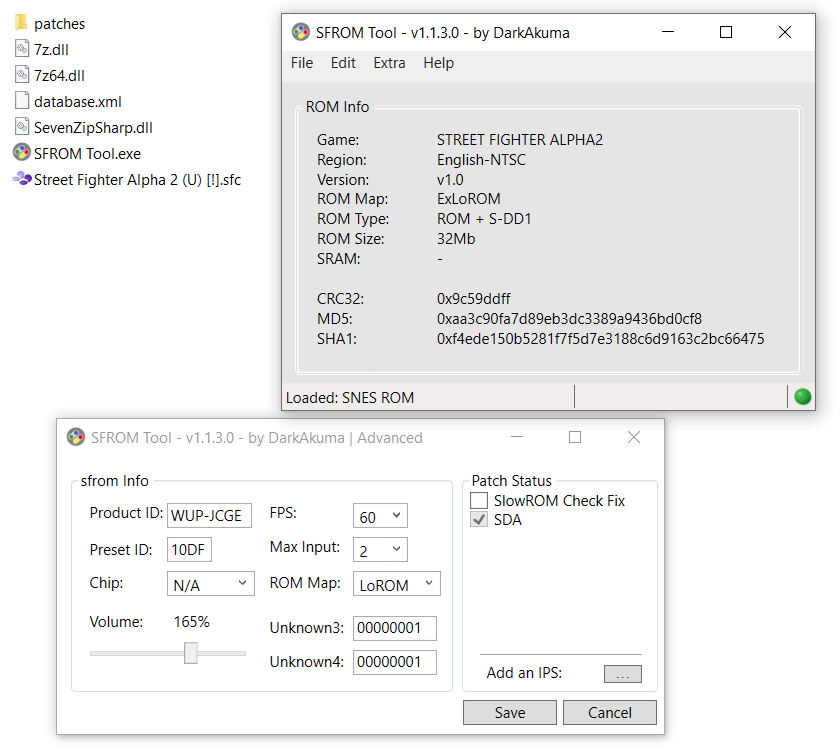Click the Region value English-NTSC
This screenshot has height=755, width=840.
(x=481, y=159)
